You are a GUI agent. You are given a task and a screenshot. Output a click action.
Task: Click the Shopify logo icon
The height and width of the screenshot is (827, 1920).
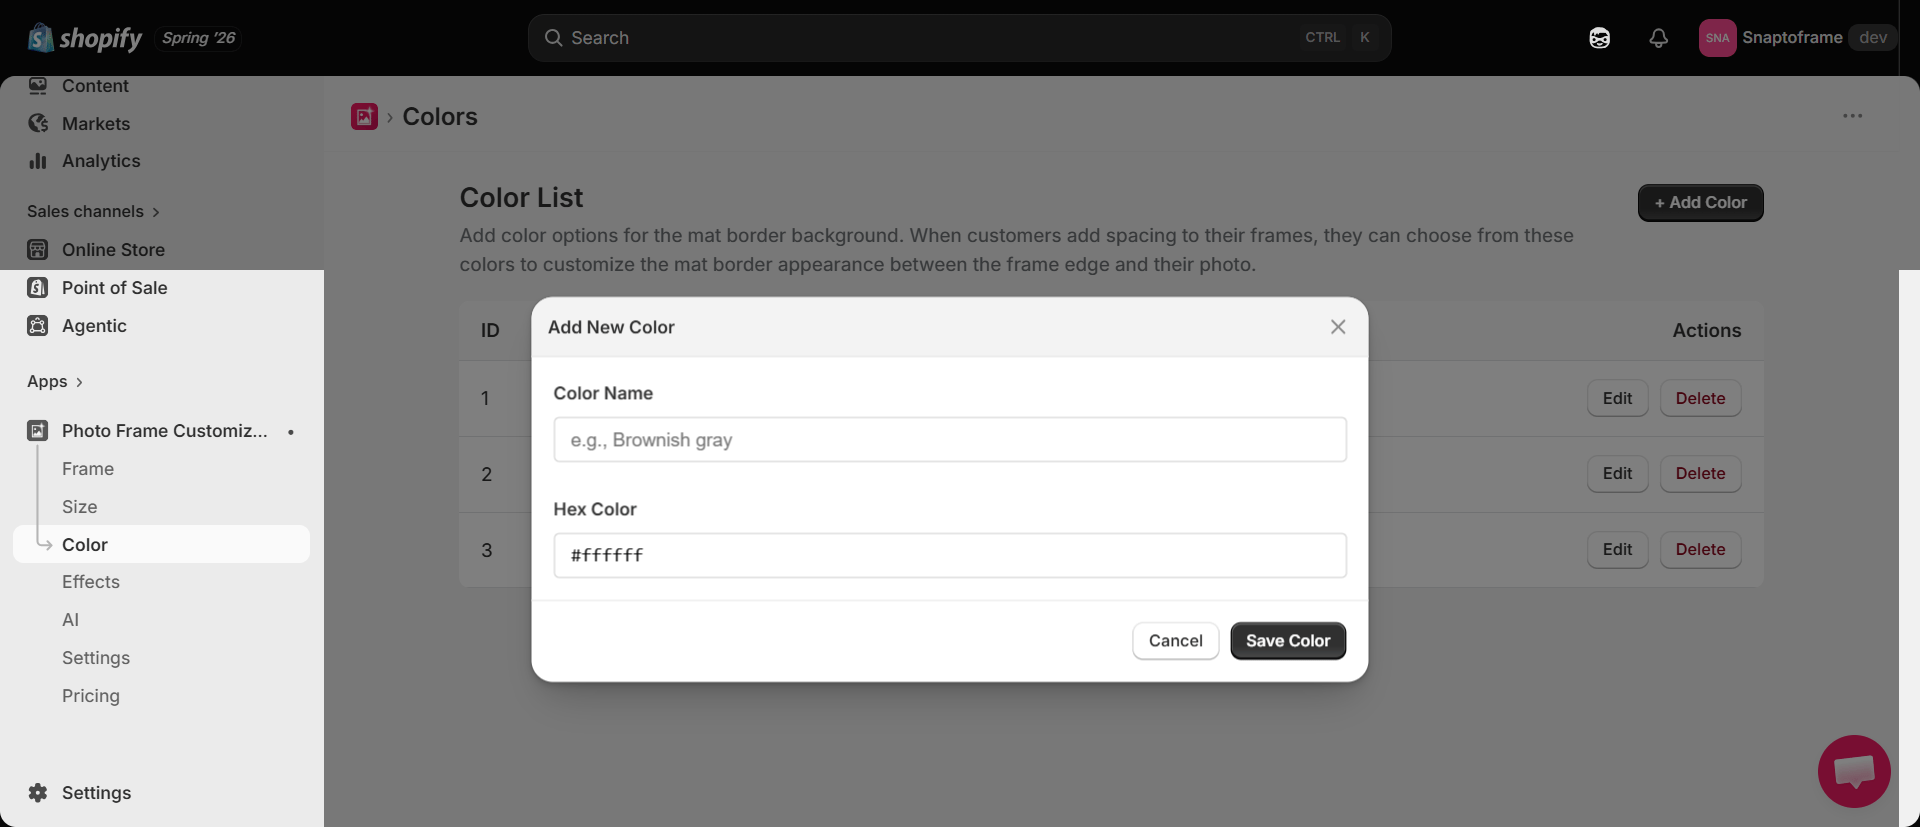click(40, 38)
